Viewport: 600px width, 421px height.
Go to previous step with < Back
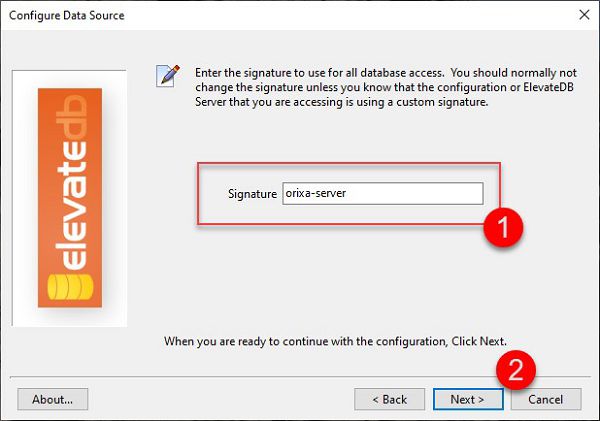[x=390, y=399]
